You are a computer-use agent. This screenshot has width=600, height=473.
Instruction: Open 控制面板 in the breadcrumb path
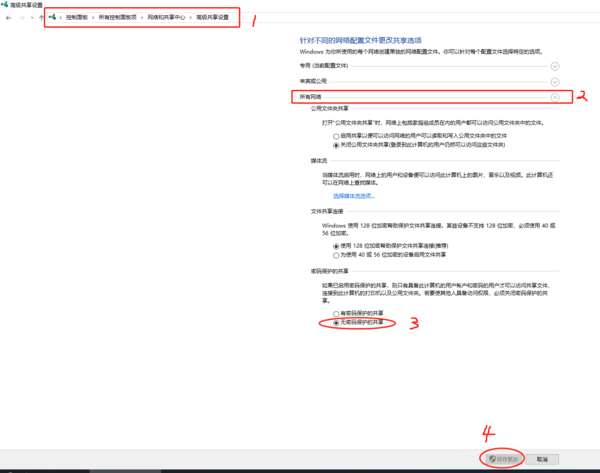76,18
